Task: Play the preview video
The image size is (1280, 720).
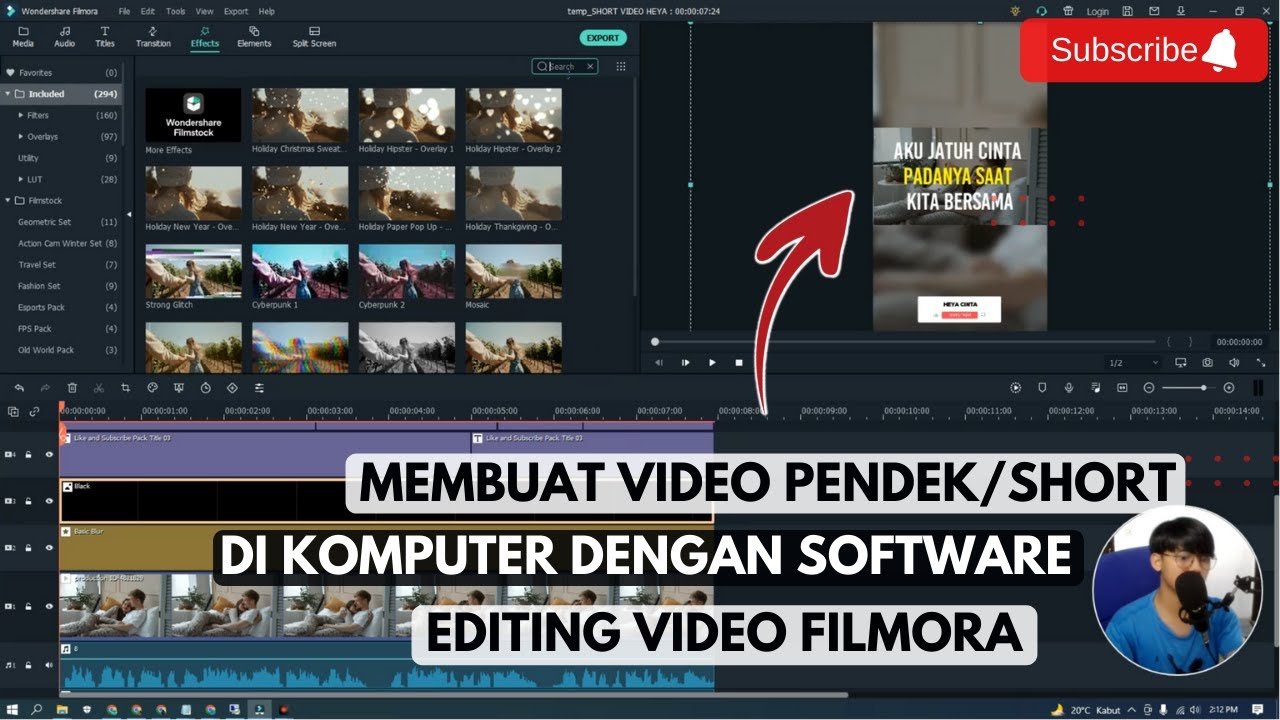Action: point(712,362)
